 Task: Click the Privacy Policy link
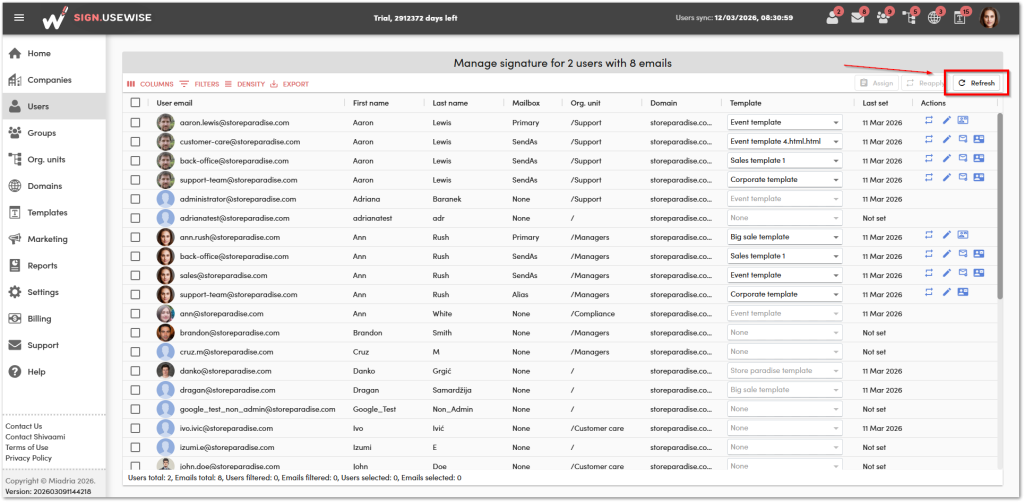(29, 458)
